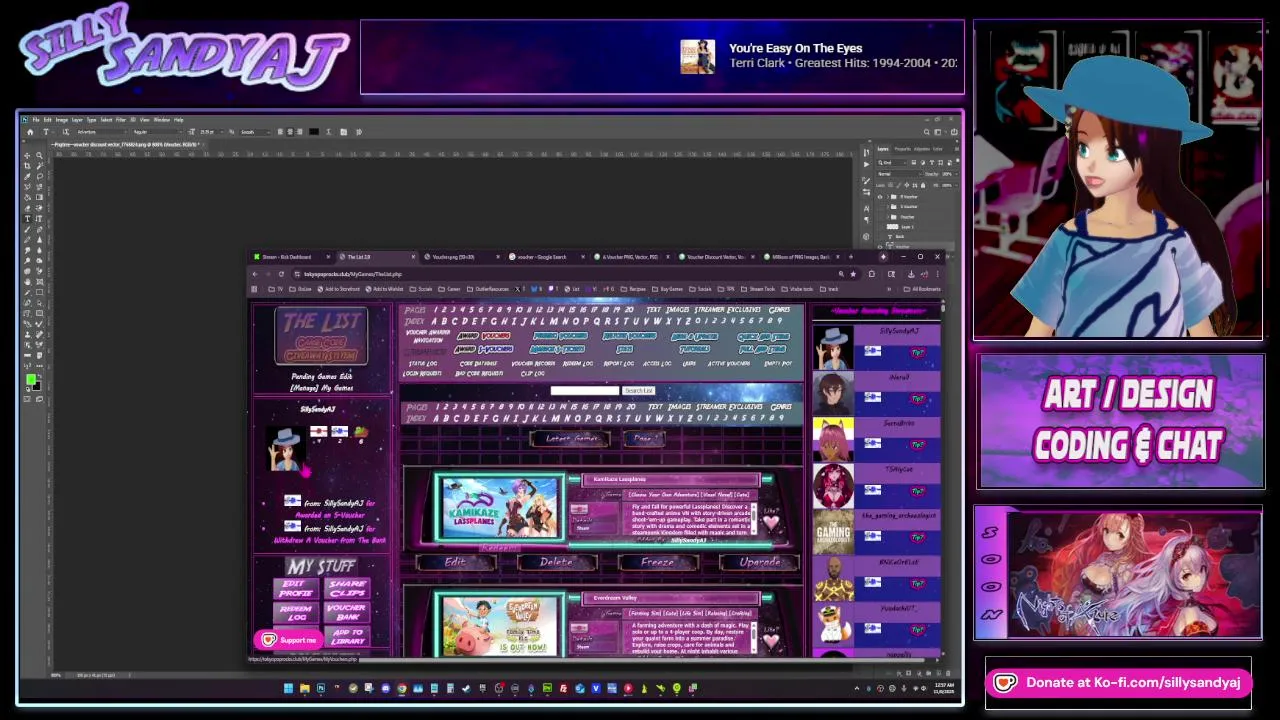Open a new browser tab
The image size is (1280, 720).
(851, 257)
